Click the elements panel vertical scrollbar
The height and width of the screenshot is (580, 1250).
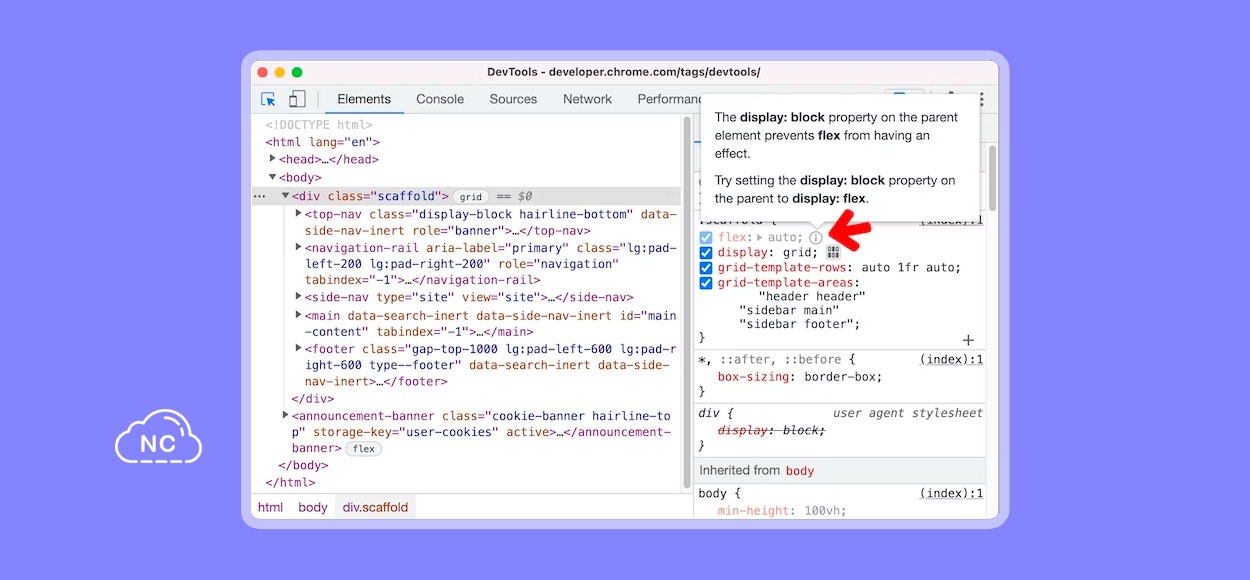click(x=686, y=300)
